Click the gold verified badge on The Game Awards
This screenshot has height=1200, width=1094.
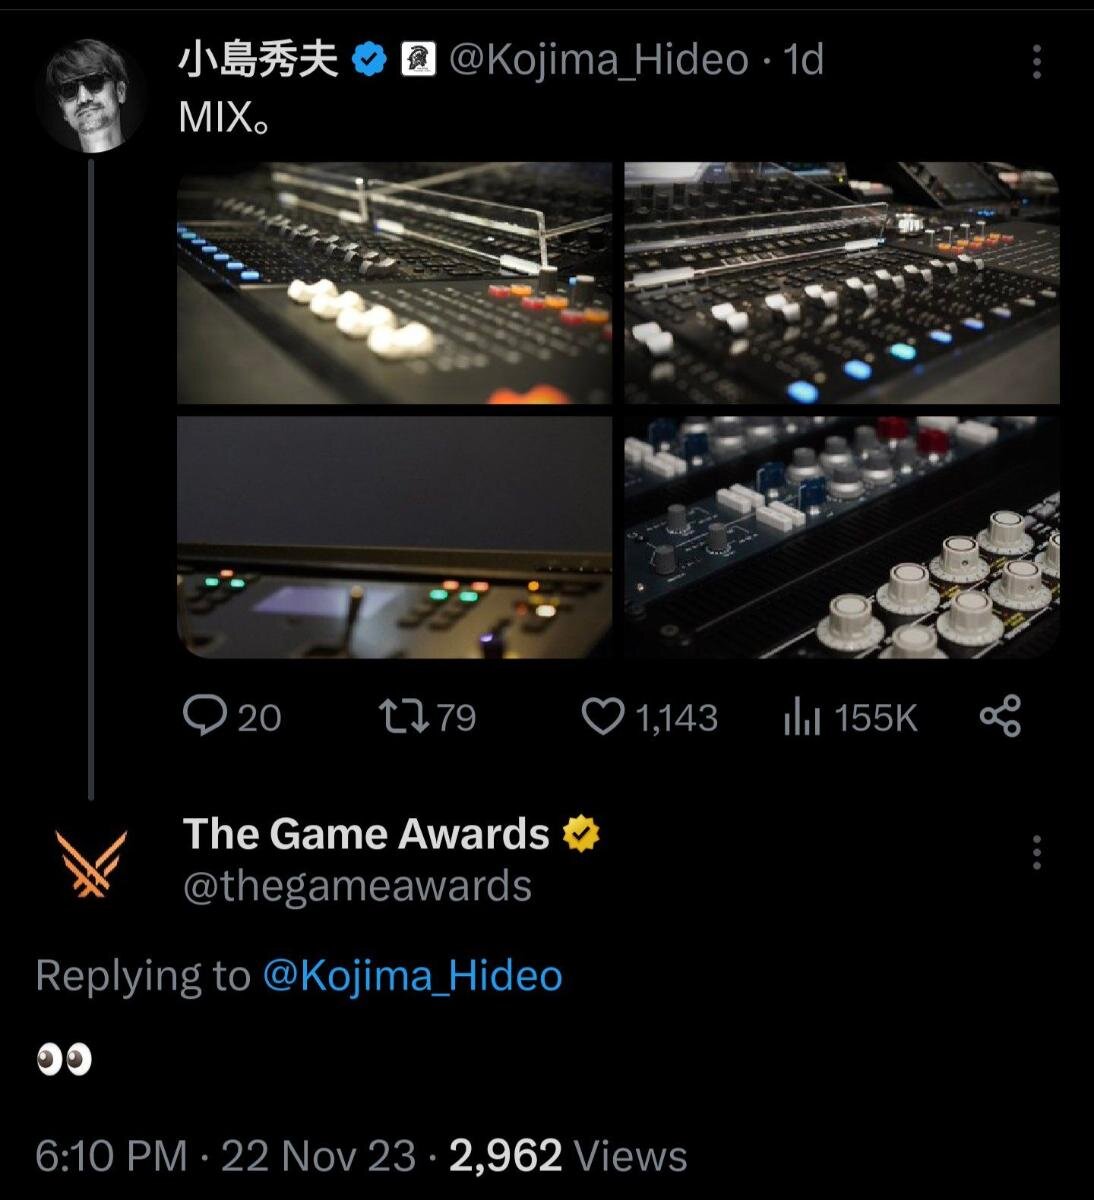pyautogui.click(x=581, y=833)
